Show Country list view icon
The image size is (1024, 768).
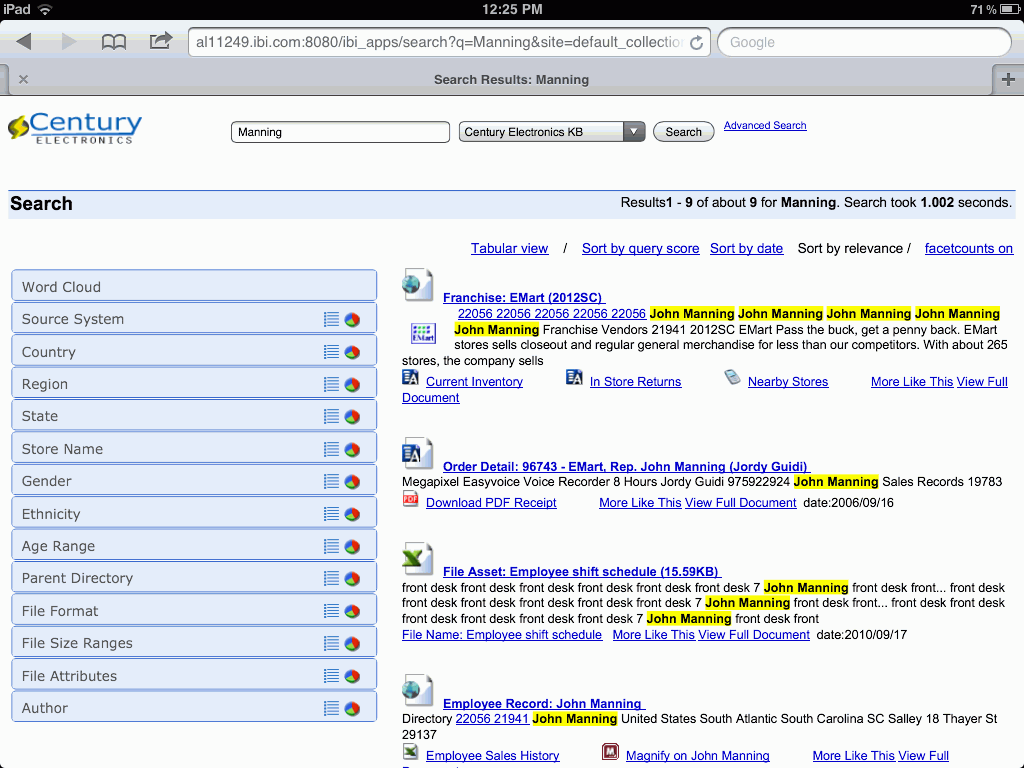coord(332,352)
